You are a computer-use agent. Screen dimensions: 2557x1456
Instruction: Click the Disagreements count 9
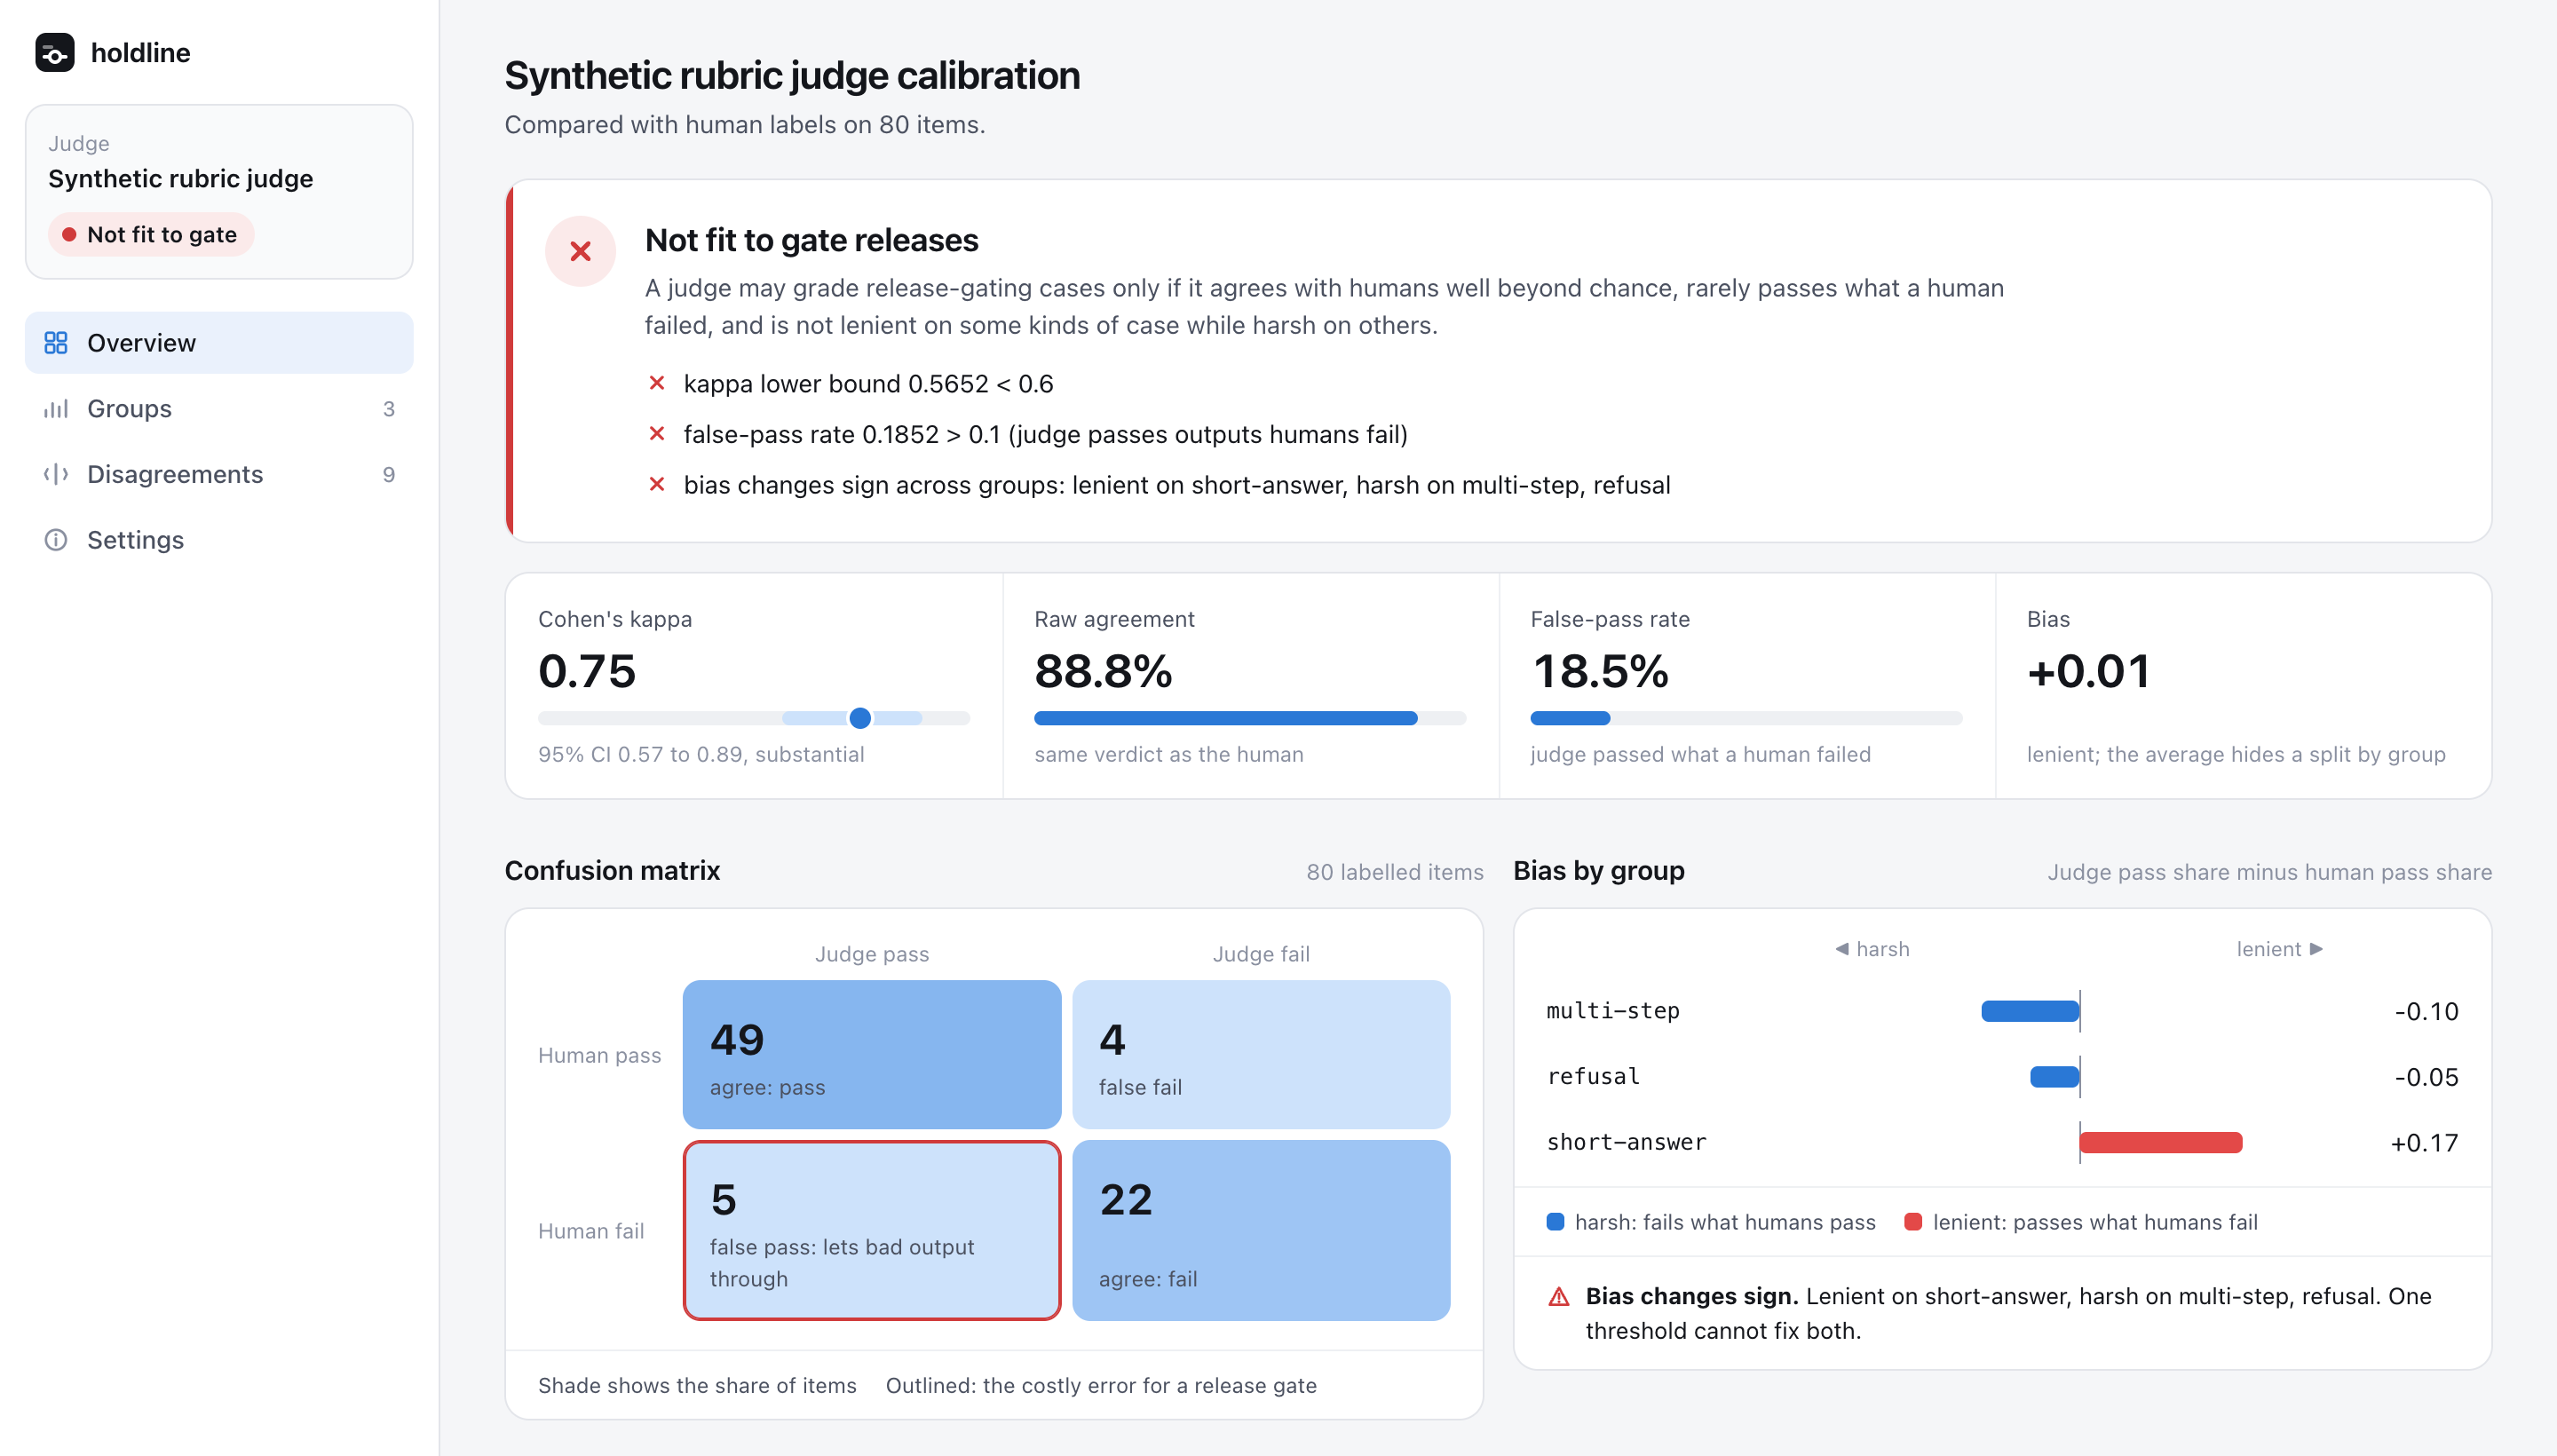[x=389, y=474]
